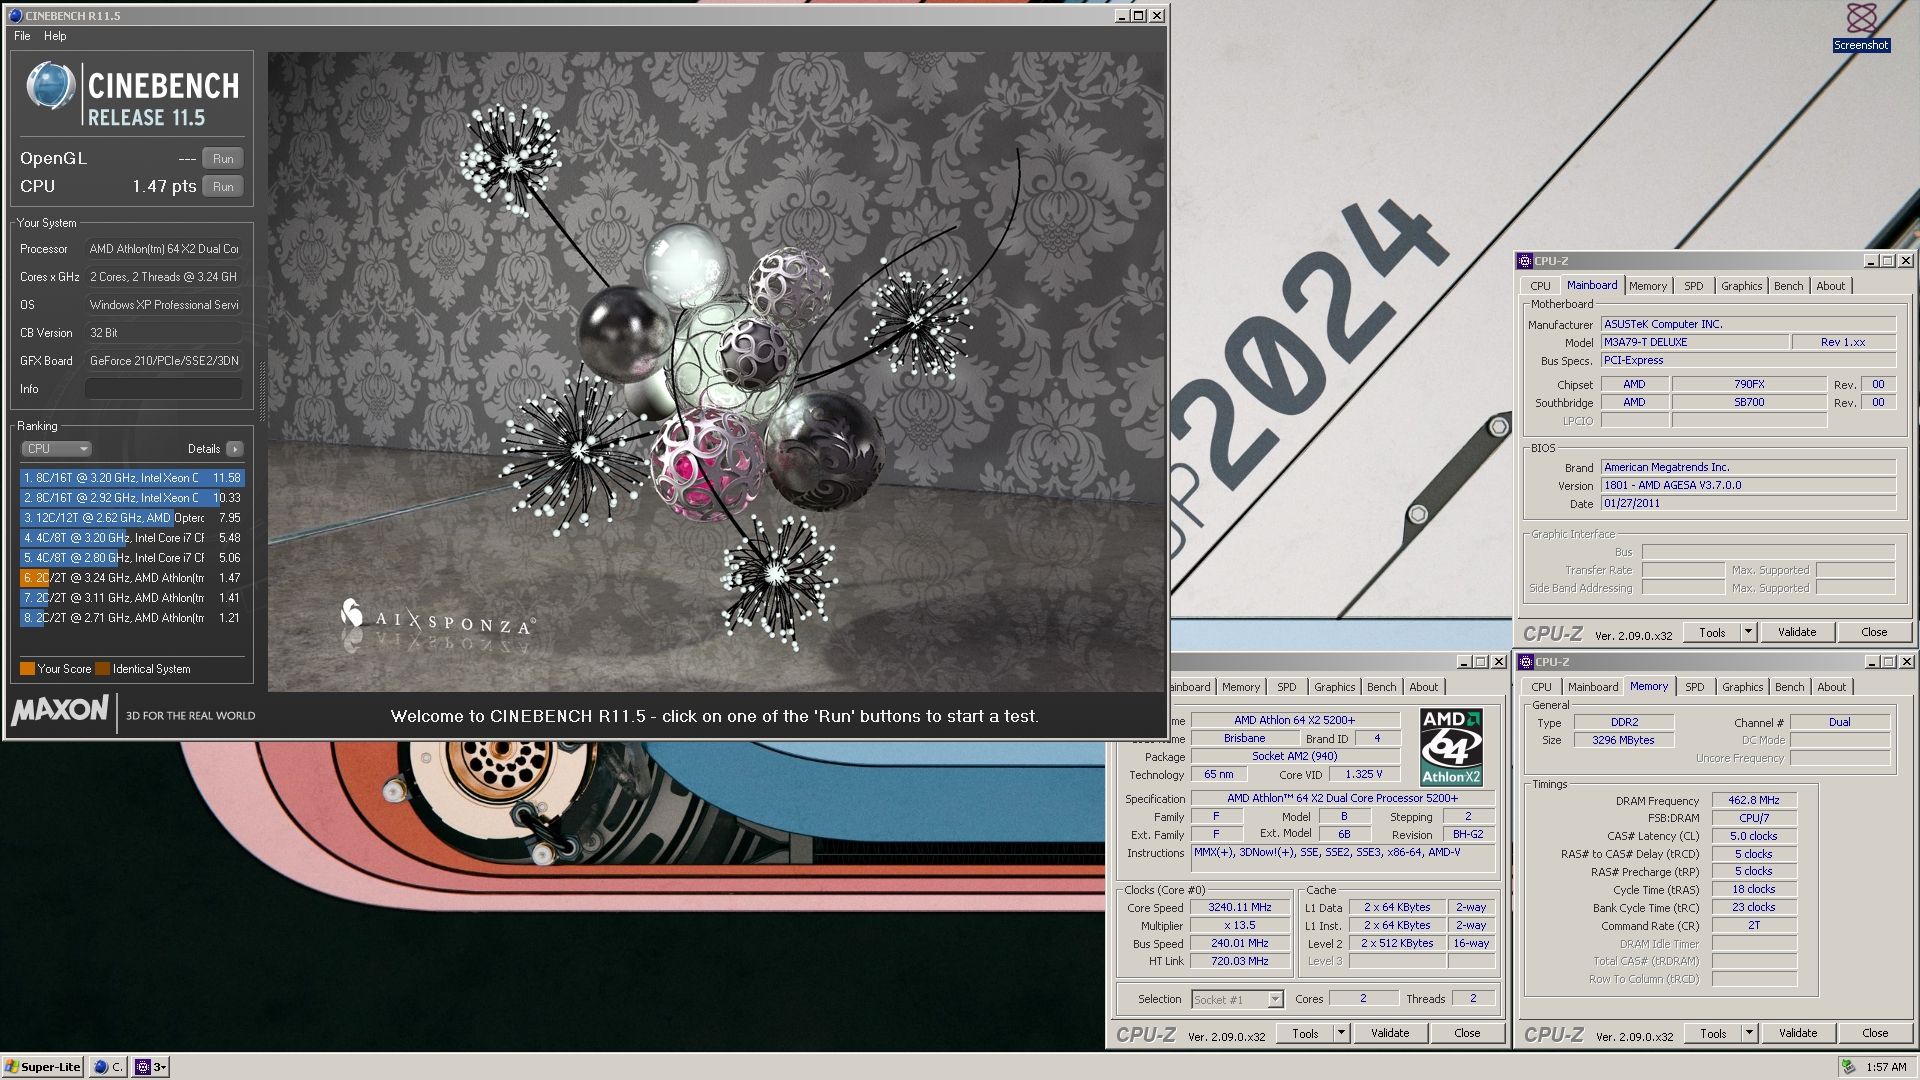The height and width of the screenshot is (1080, 1920).
Task: Click the rendered spheres image in Cinebench
Action: tap(716, 372)
